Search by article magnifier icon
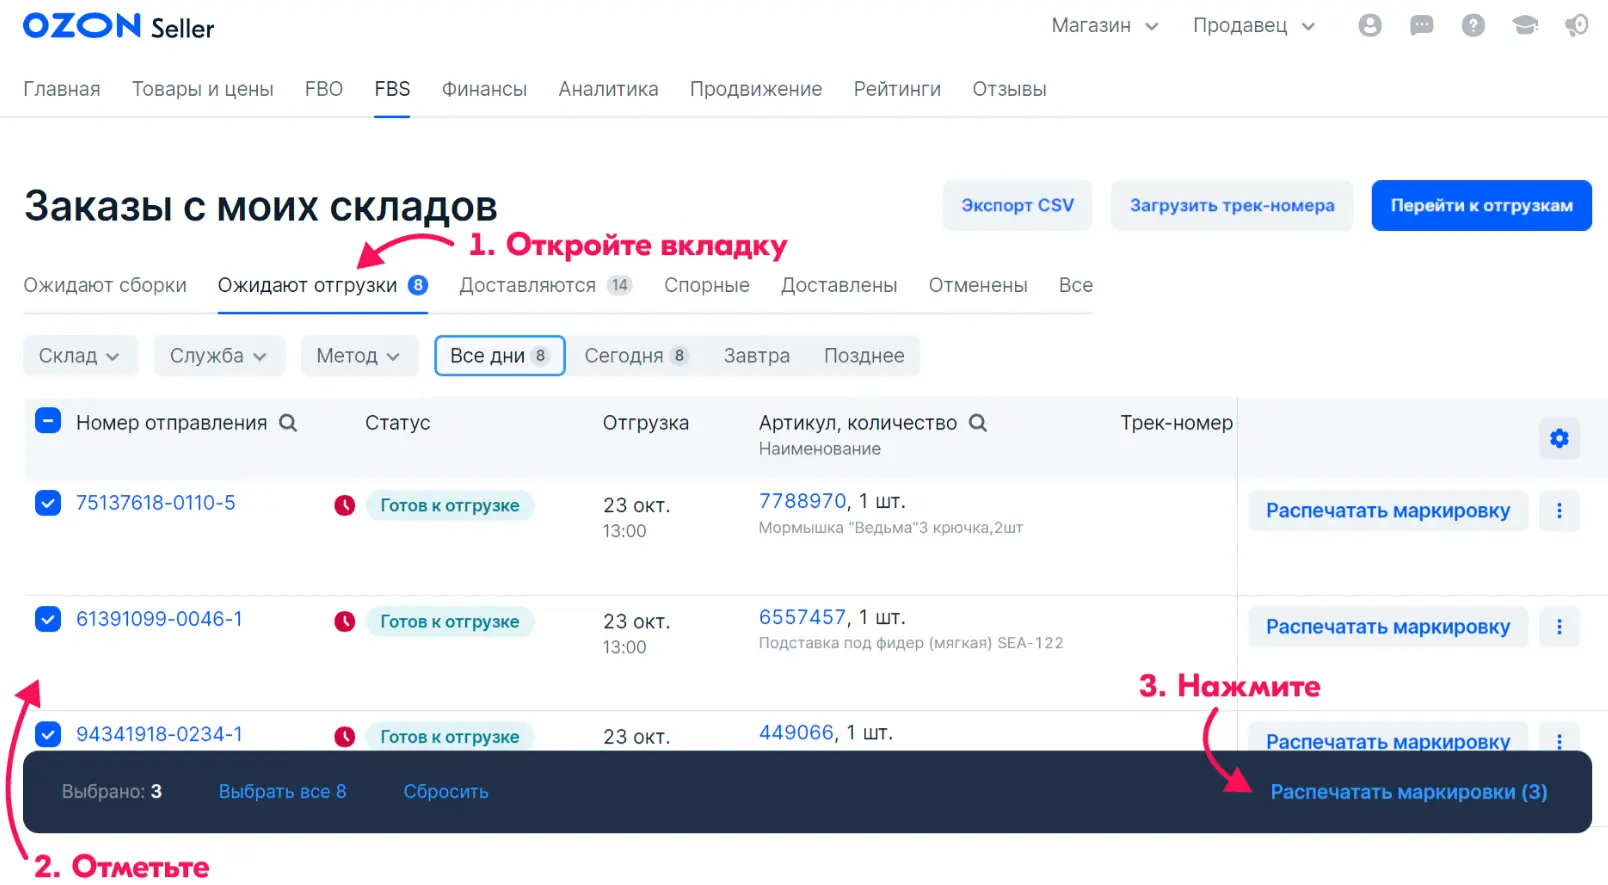Screen dimensions: 1608x885 tap(978, 423)
